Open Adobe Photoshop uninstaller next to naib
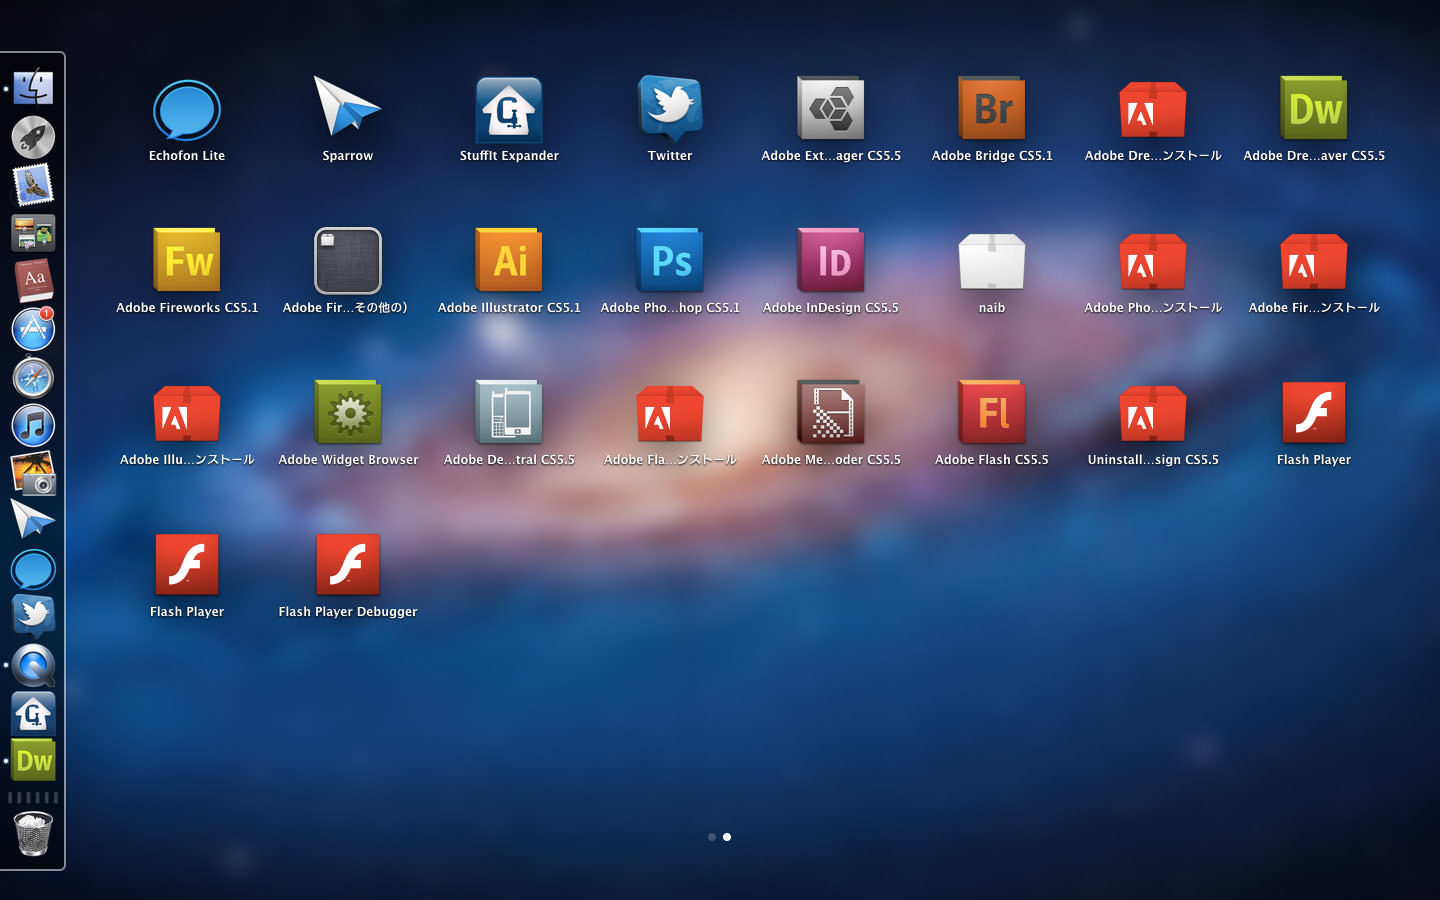The image size is (1440, 900). (x=1153, y=262)
